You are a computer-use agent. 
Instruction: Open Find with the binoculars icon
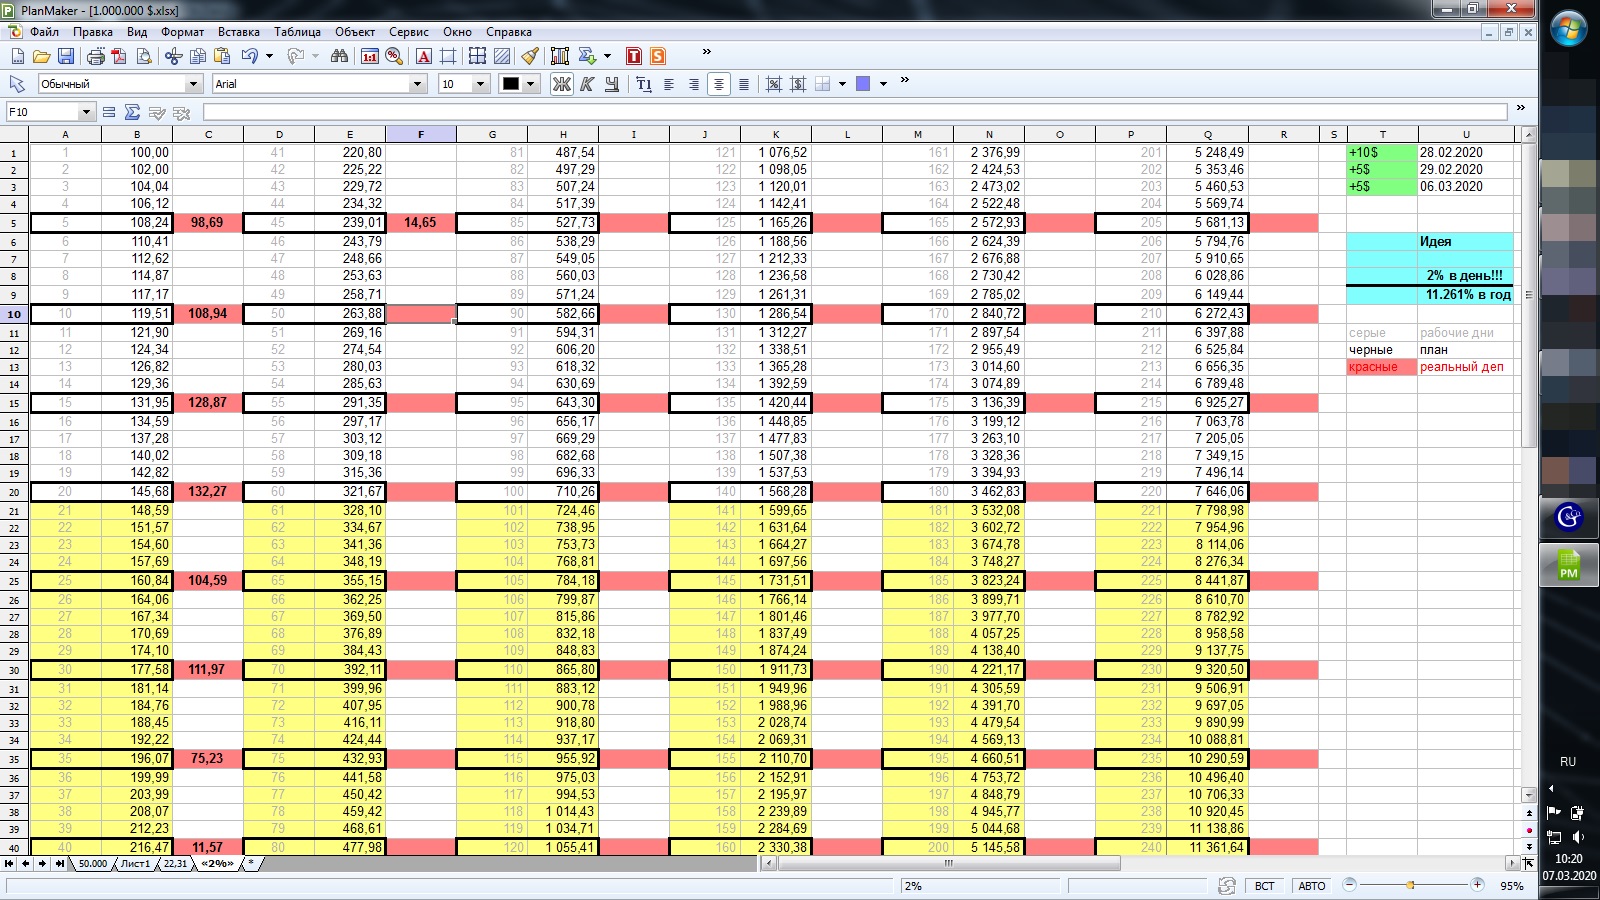pyautogui.click(x=339, y=56)
